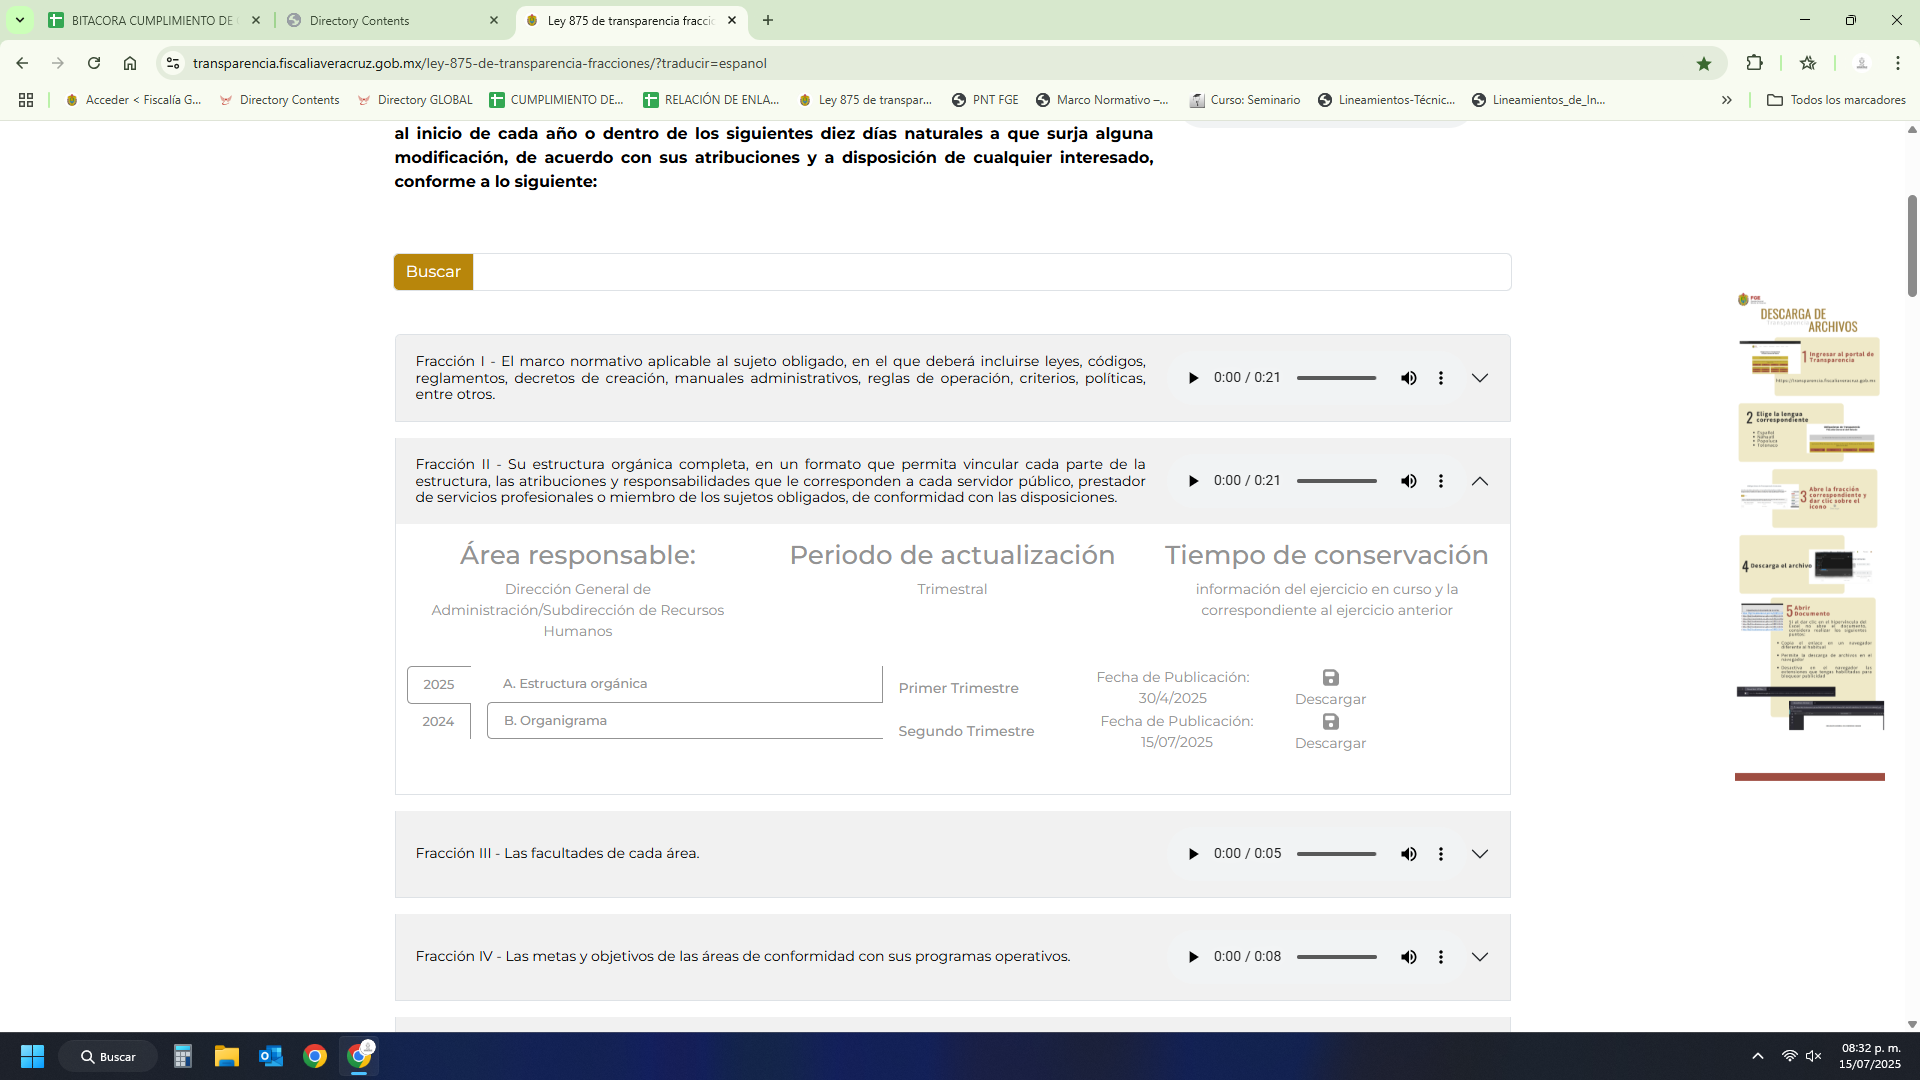Open the browser extensions icon
The width and height of the screenshot is (1920, 1080).
point(1754,63)
